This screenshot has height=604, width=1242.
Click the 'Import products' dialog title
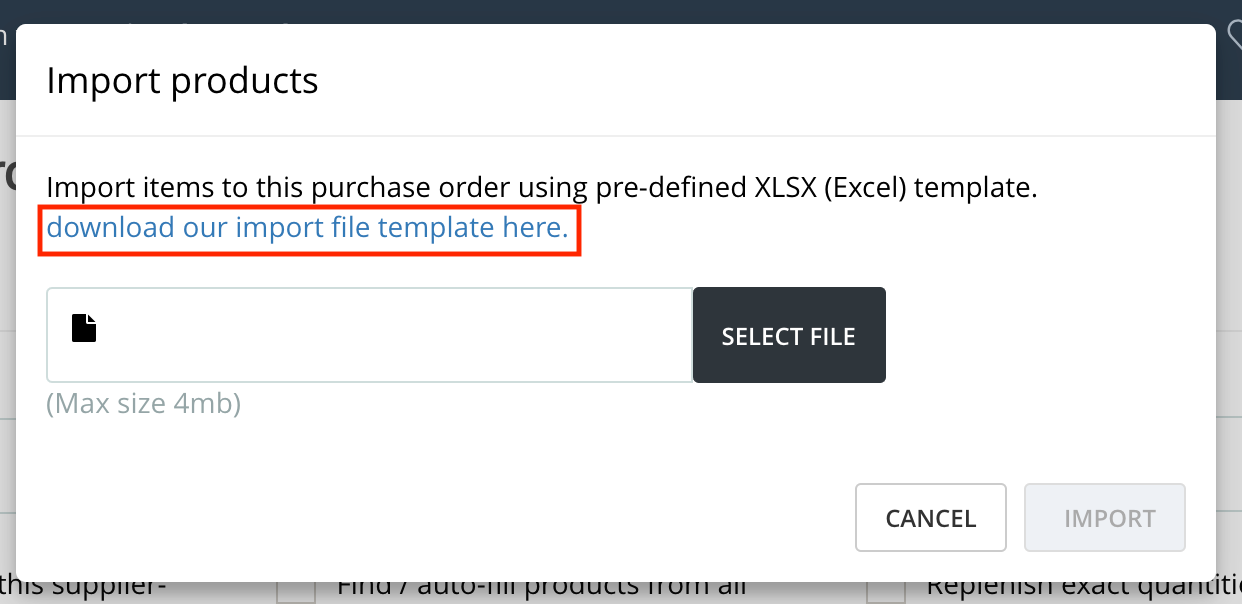pos(182,80)
